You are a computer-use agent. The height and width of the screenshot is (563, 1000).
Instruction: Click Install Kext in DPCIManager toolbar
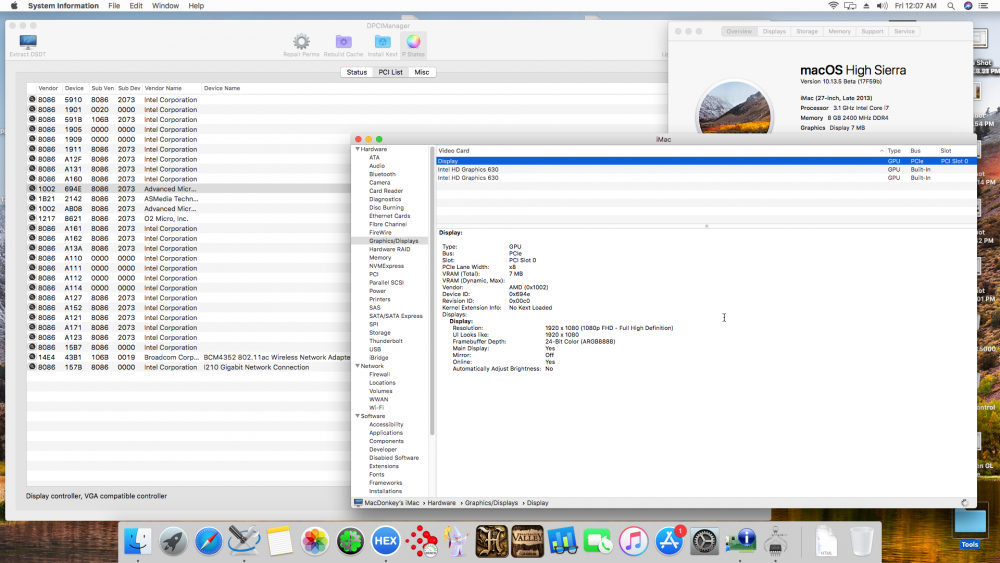(x=382, y=45)
